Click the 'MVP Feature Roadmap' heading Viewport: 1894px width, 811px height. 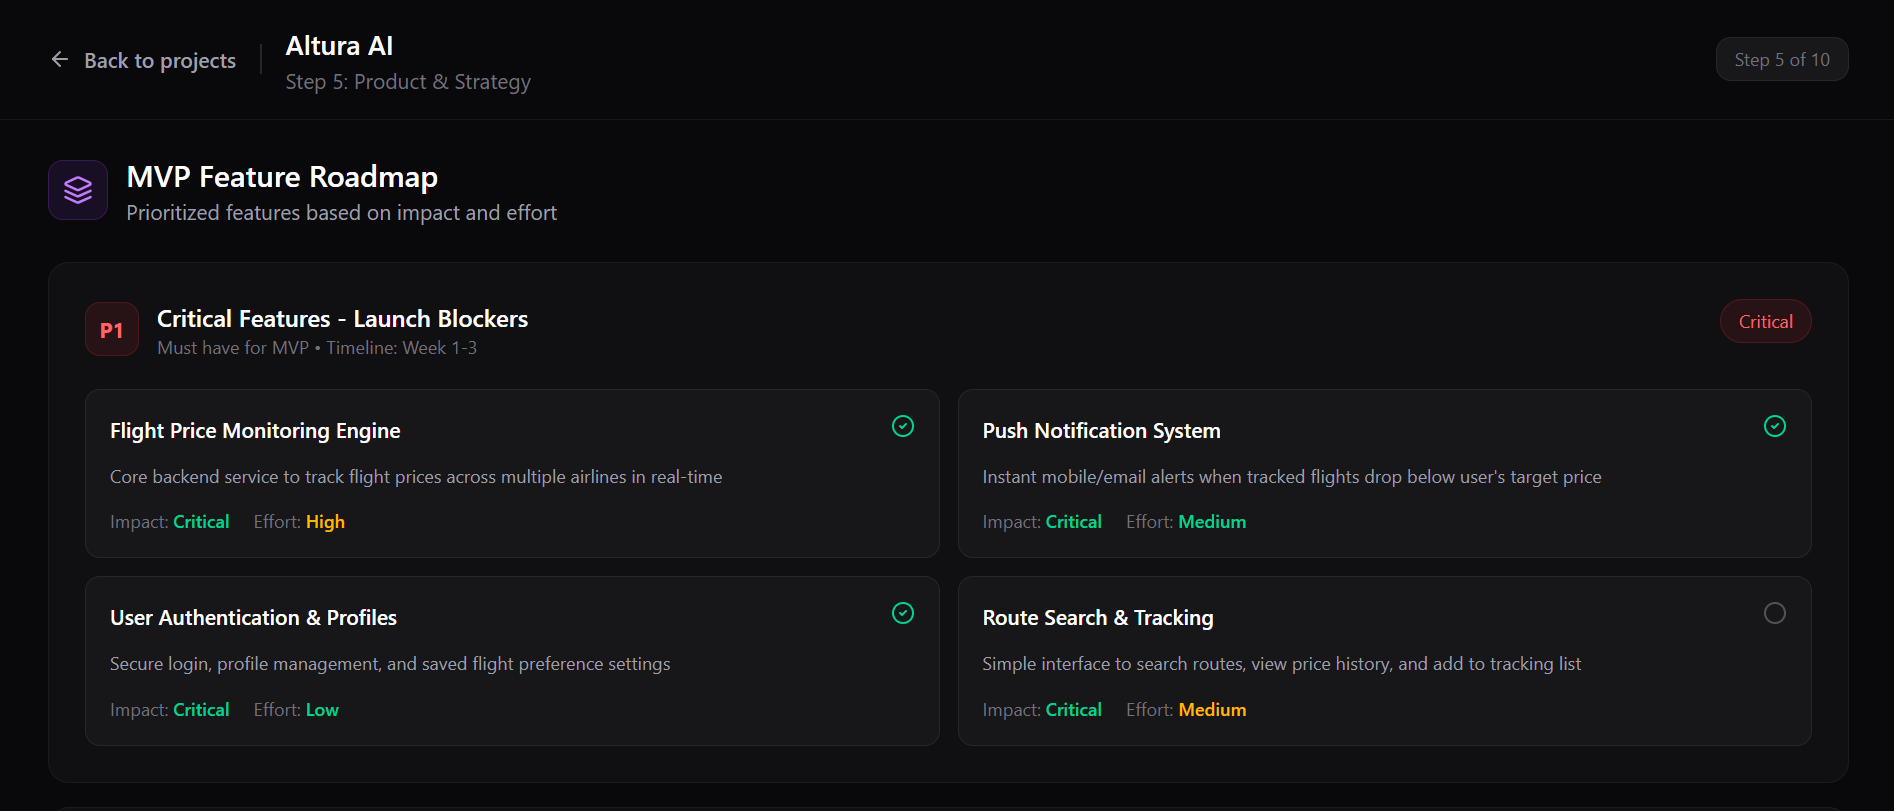282,177
